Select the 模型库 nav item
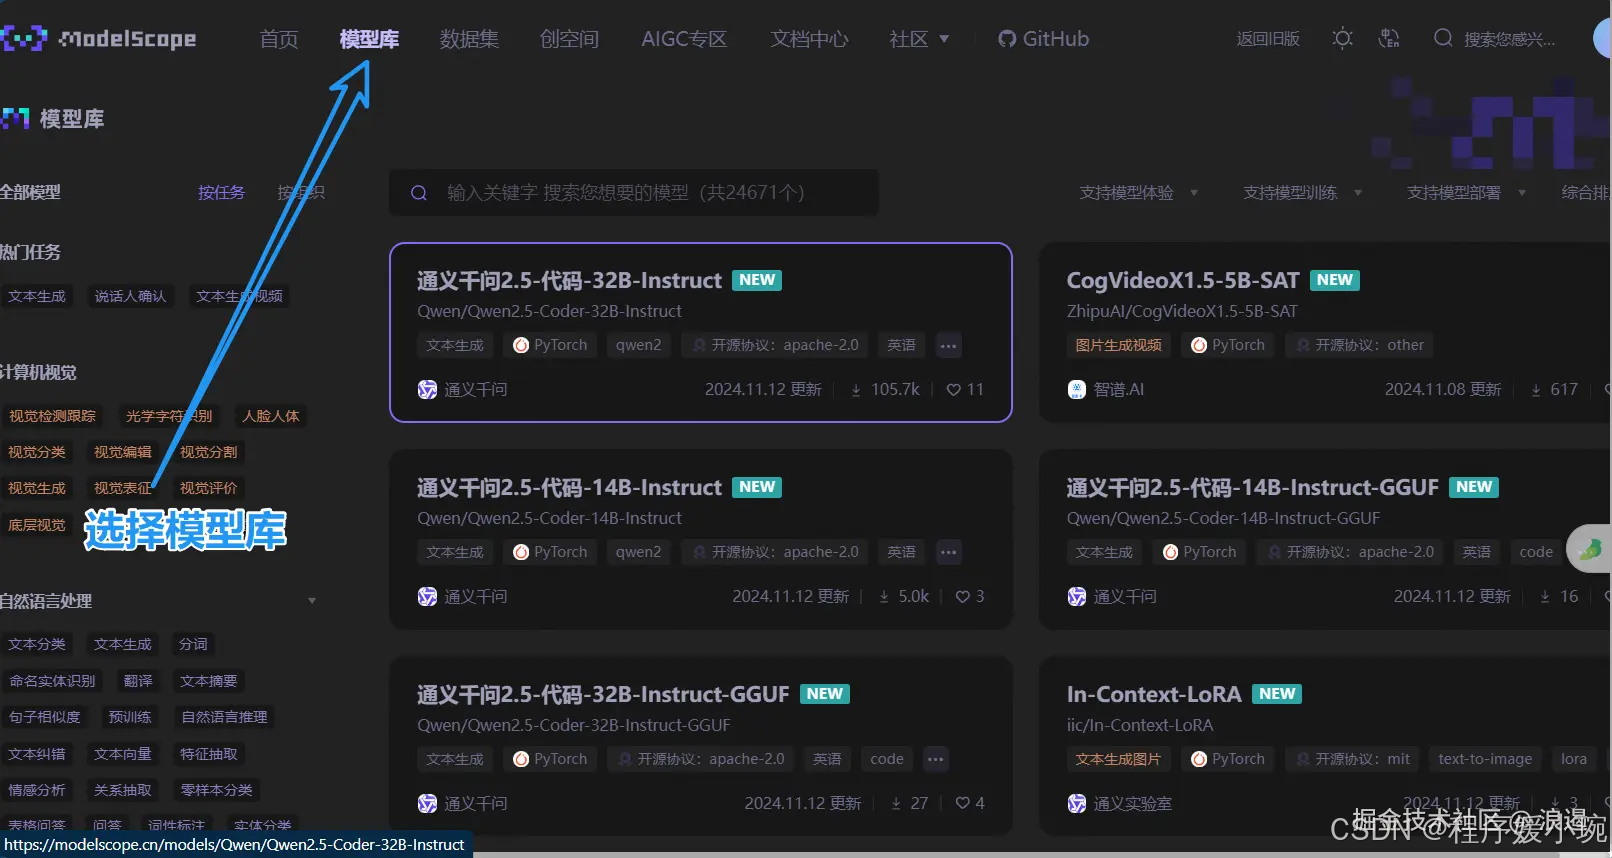The width and height of the screenshot is (1612, 858). point(369,39)
